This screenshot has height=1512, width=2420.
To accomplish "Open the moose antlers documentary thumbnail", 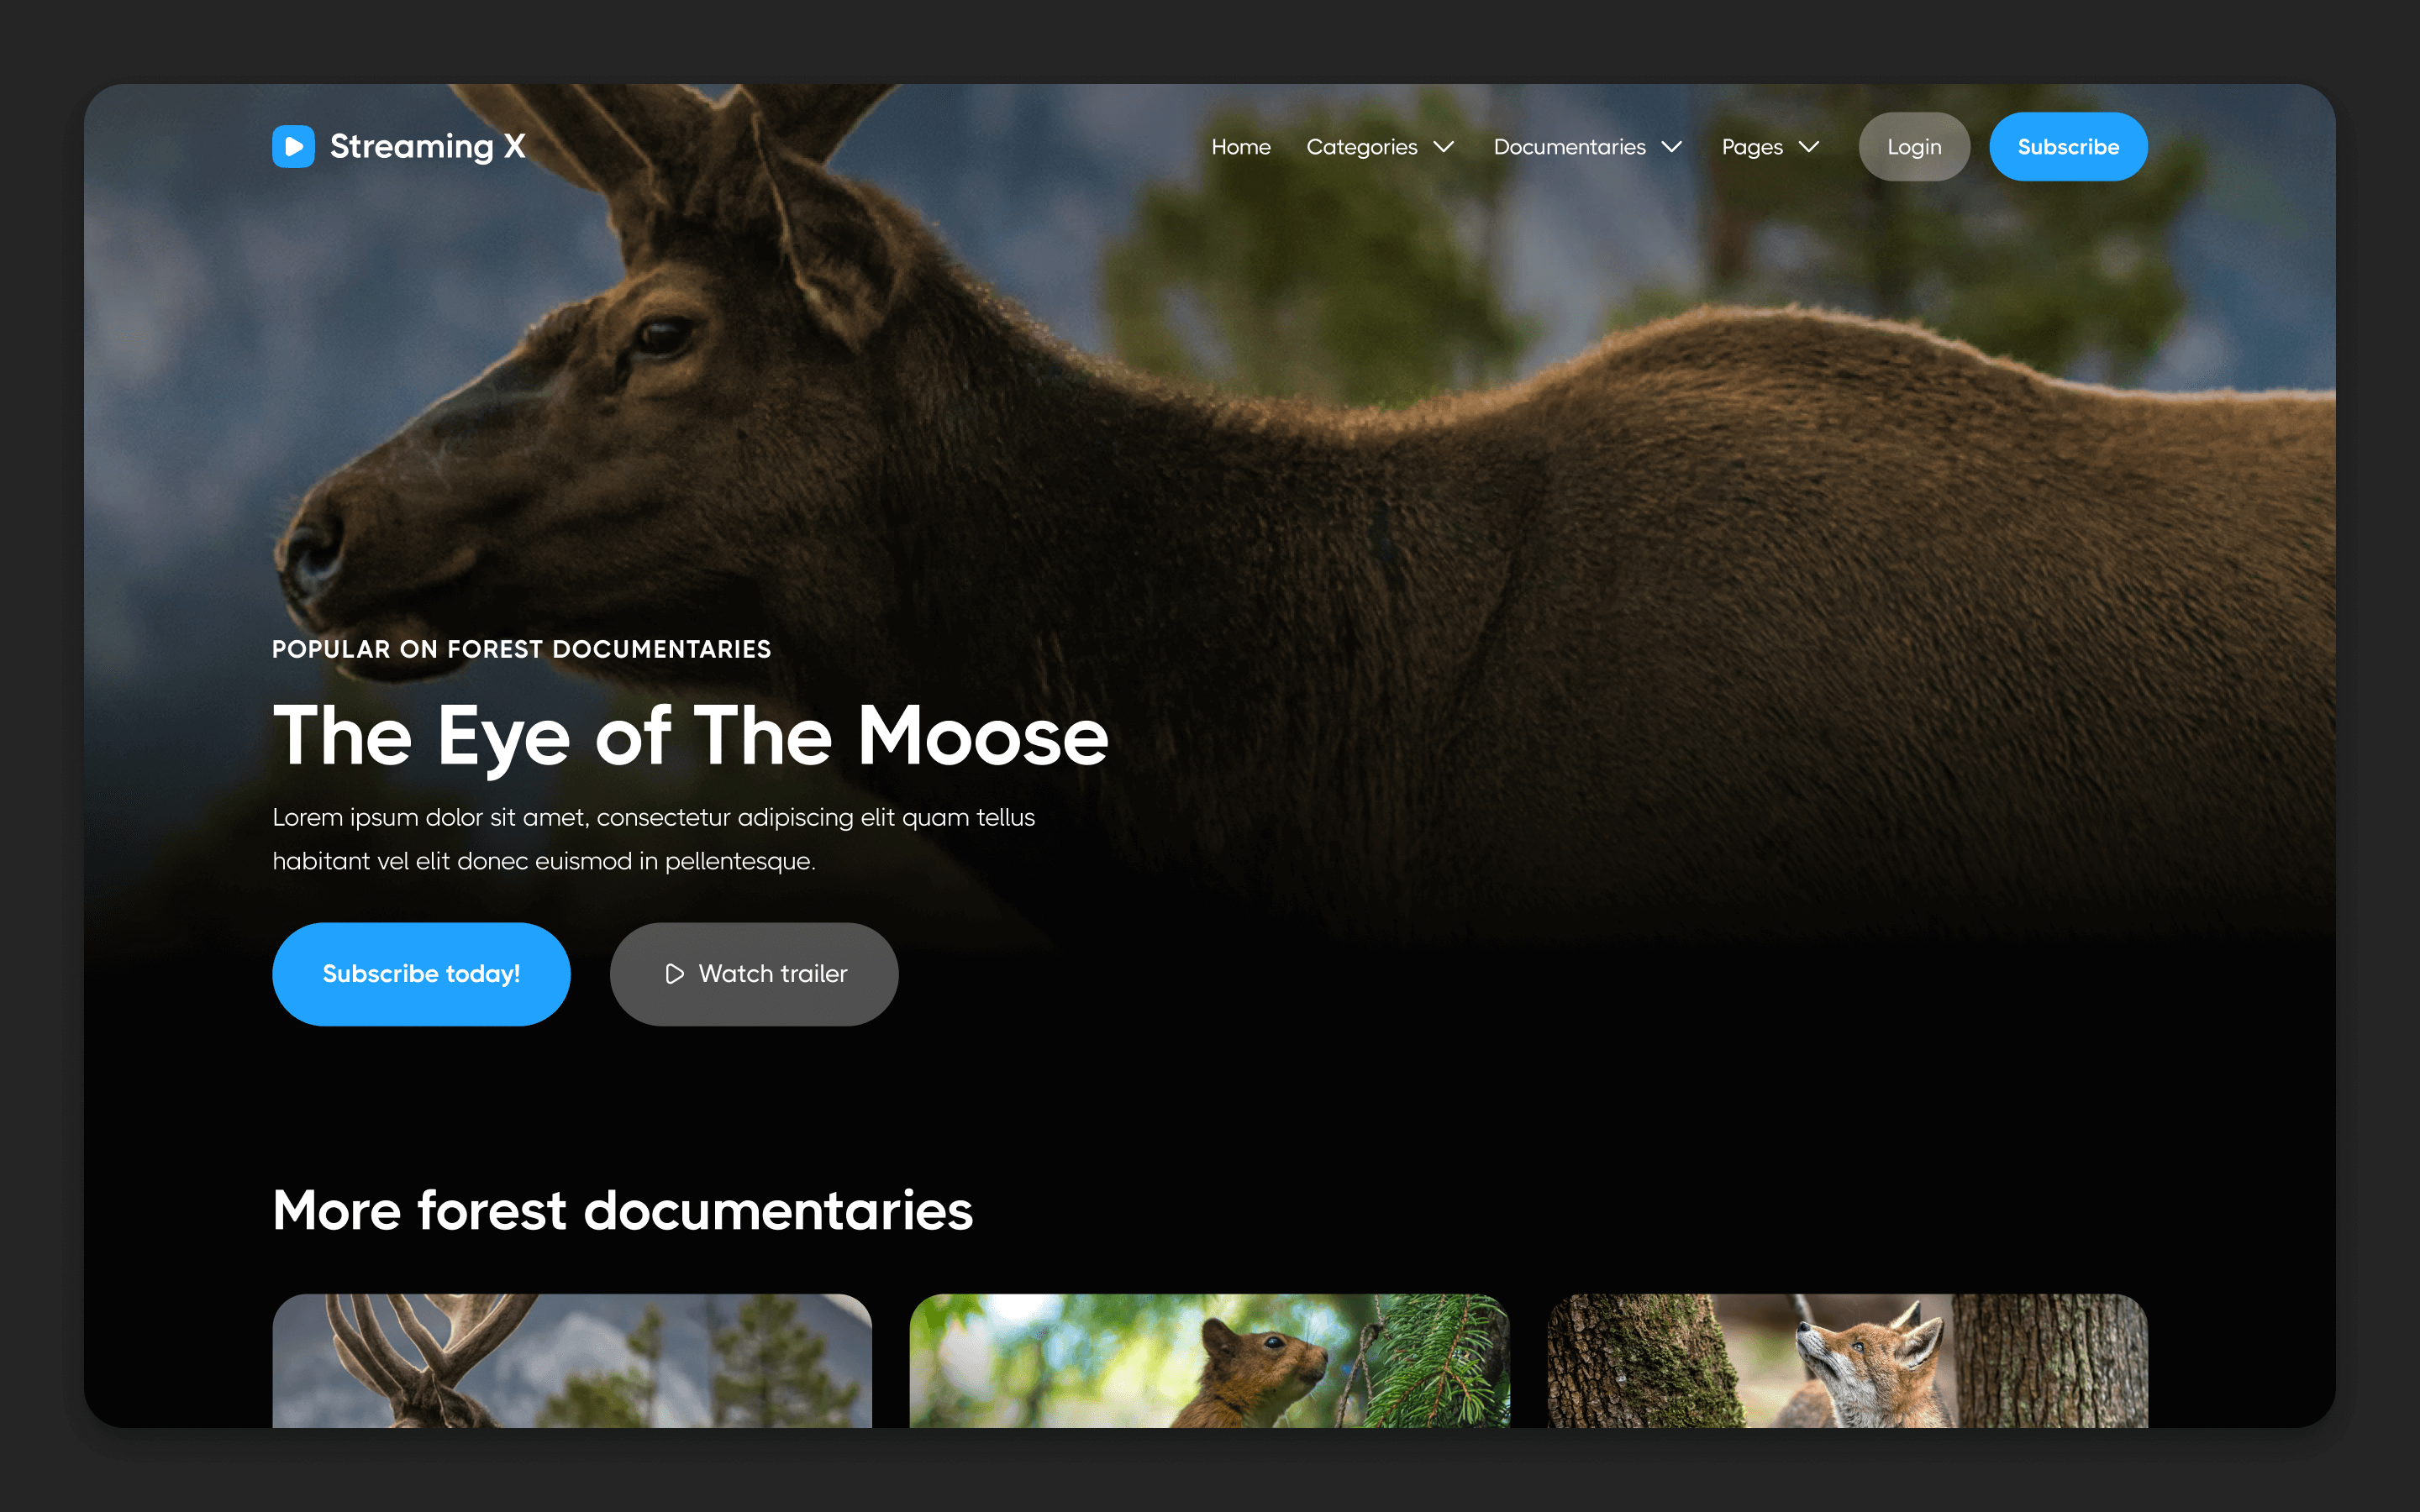I will point(572,1361).
